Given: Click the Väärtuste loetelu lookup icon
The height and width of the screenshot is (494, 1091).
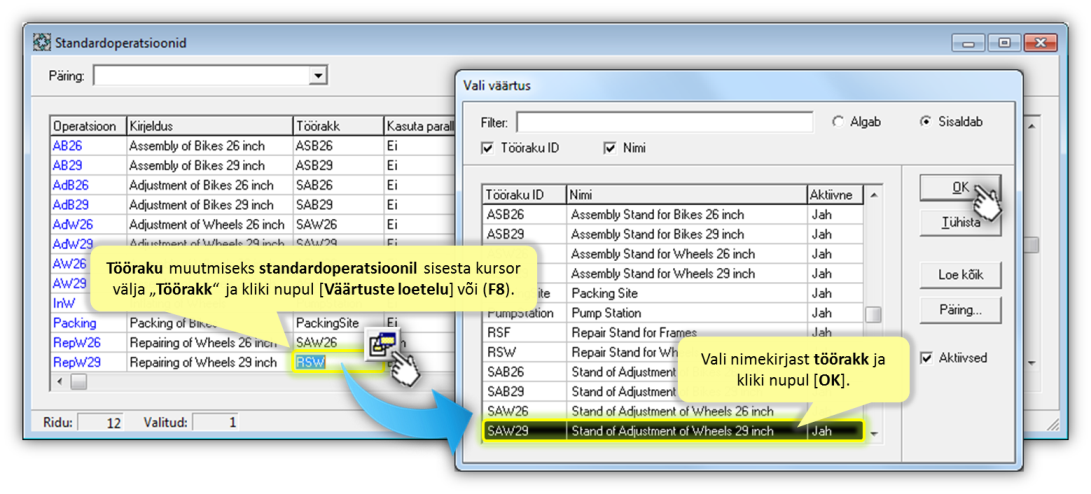Looking at the screenshot, I should coord(381,344).
